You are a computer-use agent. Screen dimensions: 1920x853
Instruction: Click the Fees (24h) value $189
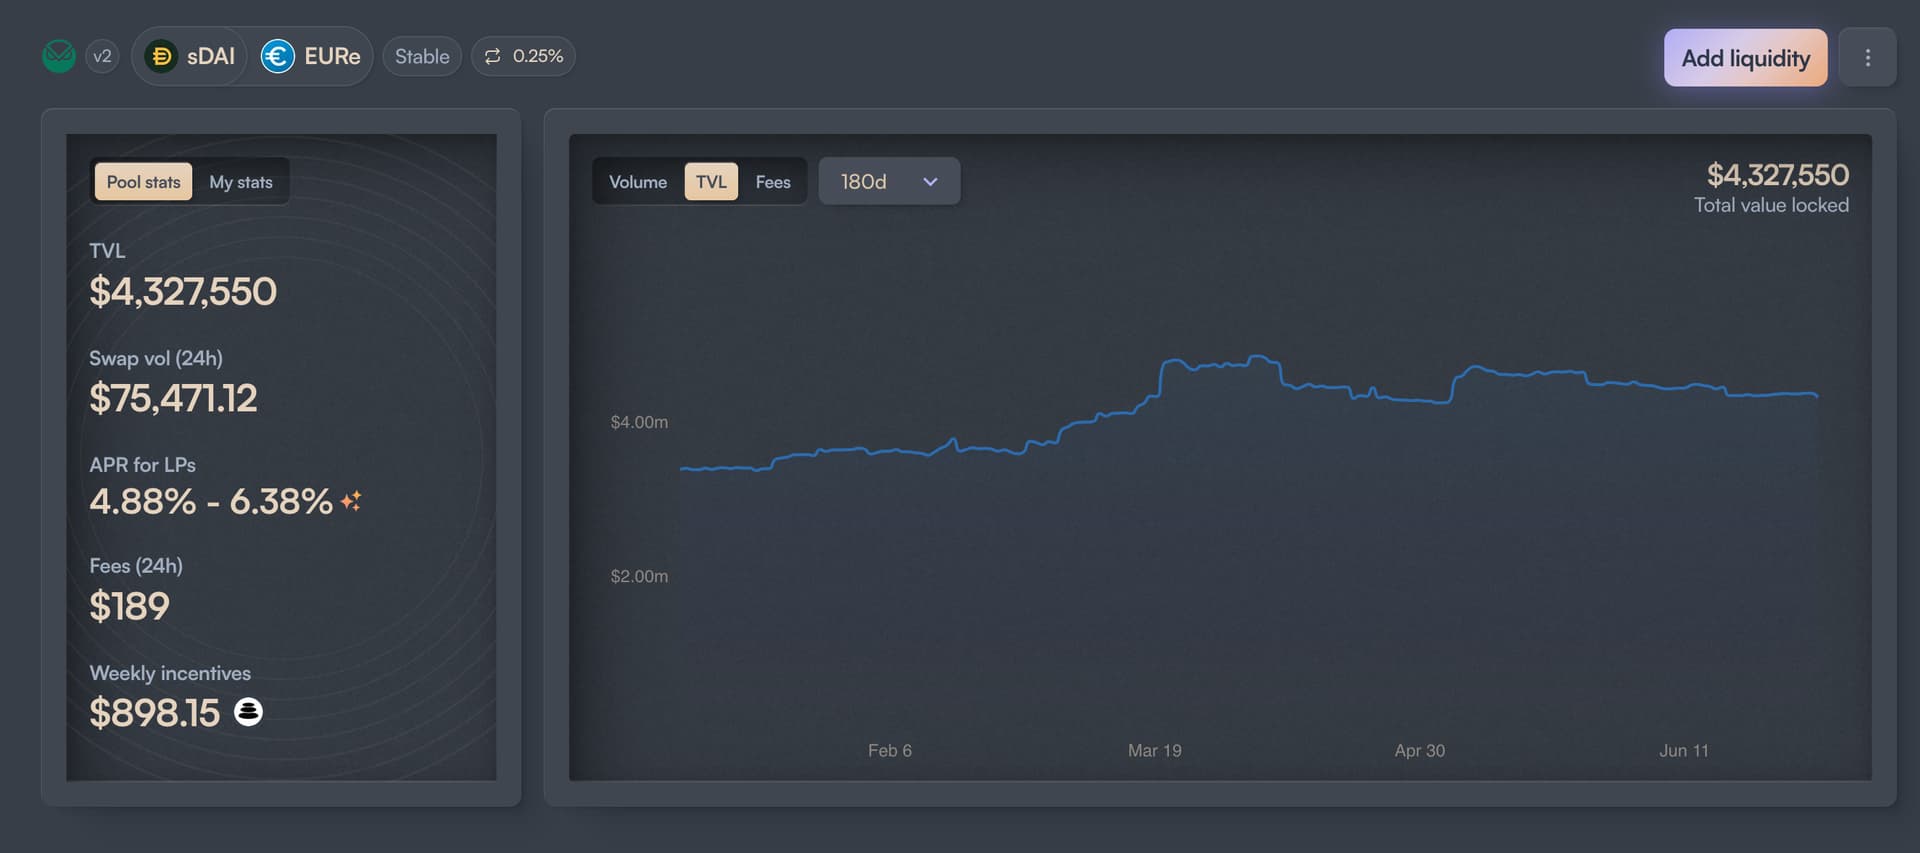[129, 606]
